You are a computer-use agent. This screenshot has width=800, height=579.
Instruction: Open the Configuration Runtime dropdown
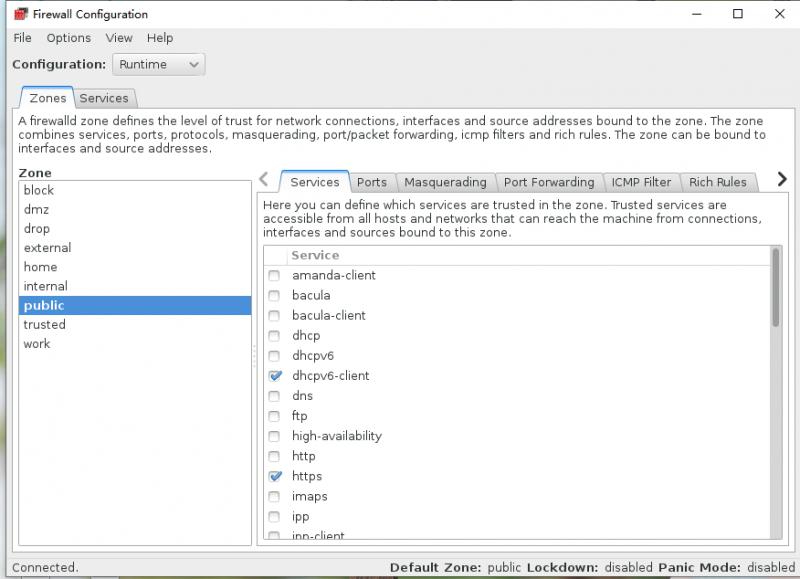pyautogui.click(x=159, y=65)
